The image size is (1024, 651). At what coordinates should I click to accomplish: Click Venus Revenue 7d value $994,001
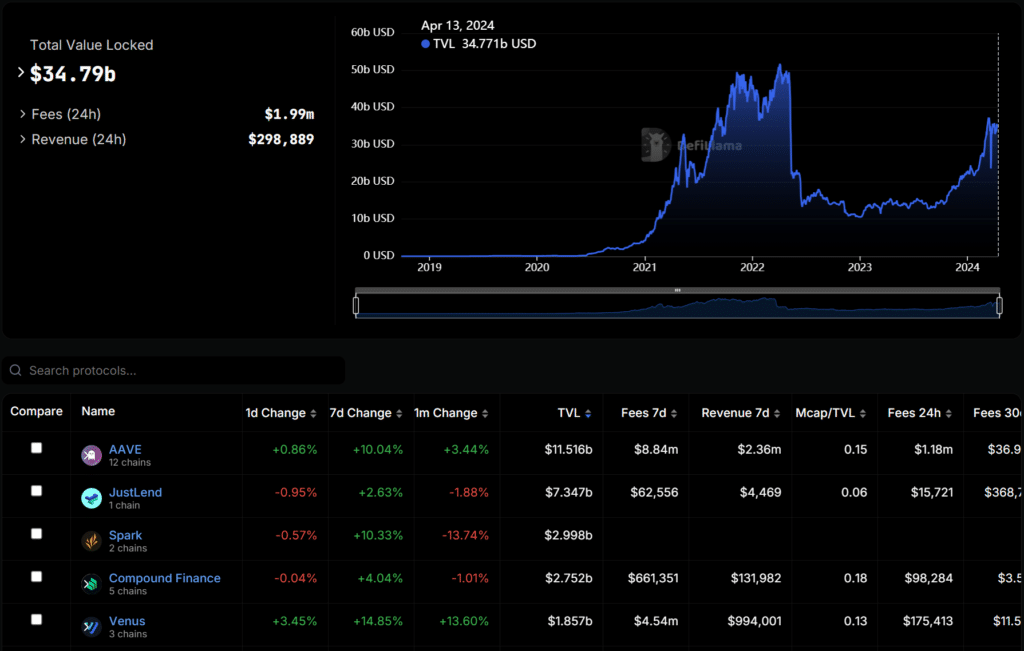(754, 621)
